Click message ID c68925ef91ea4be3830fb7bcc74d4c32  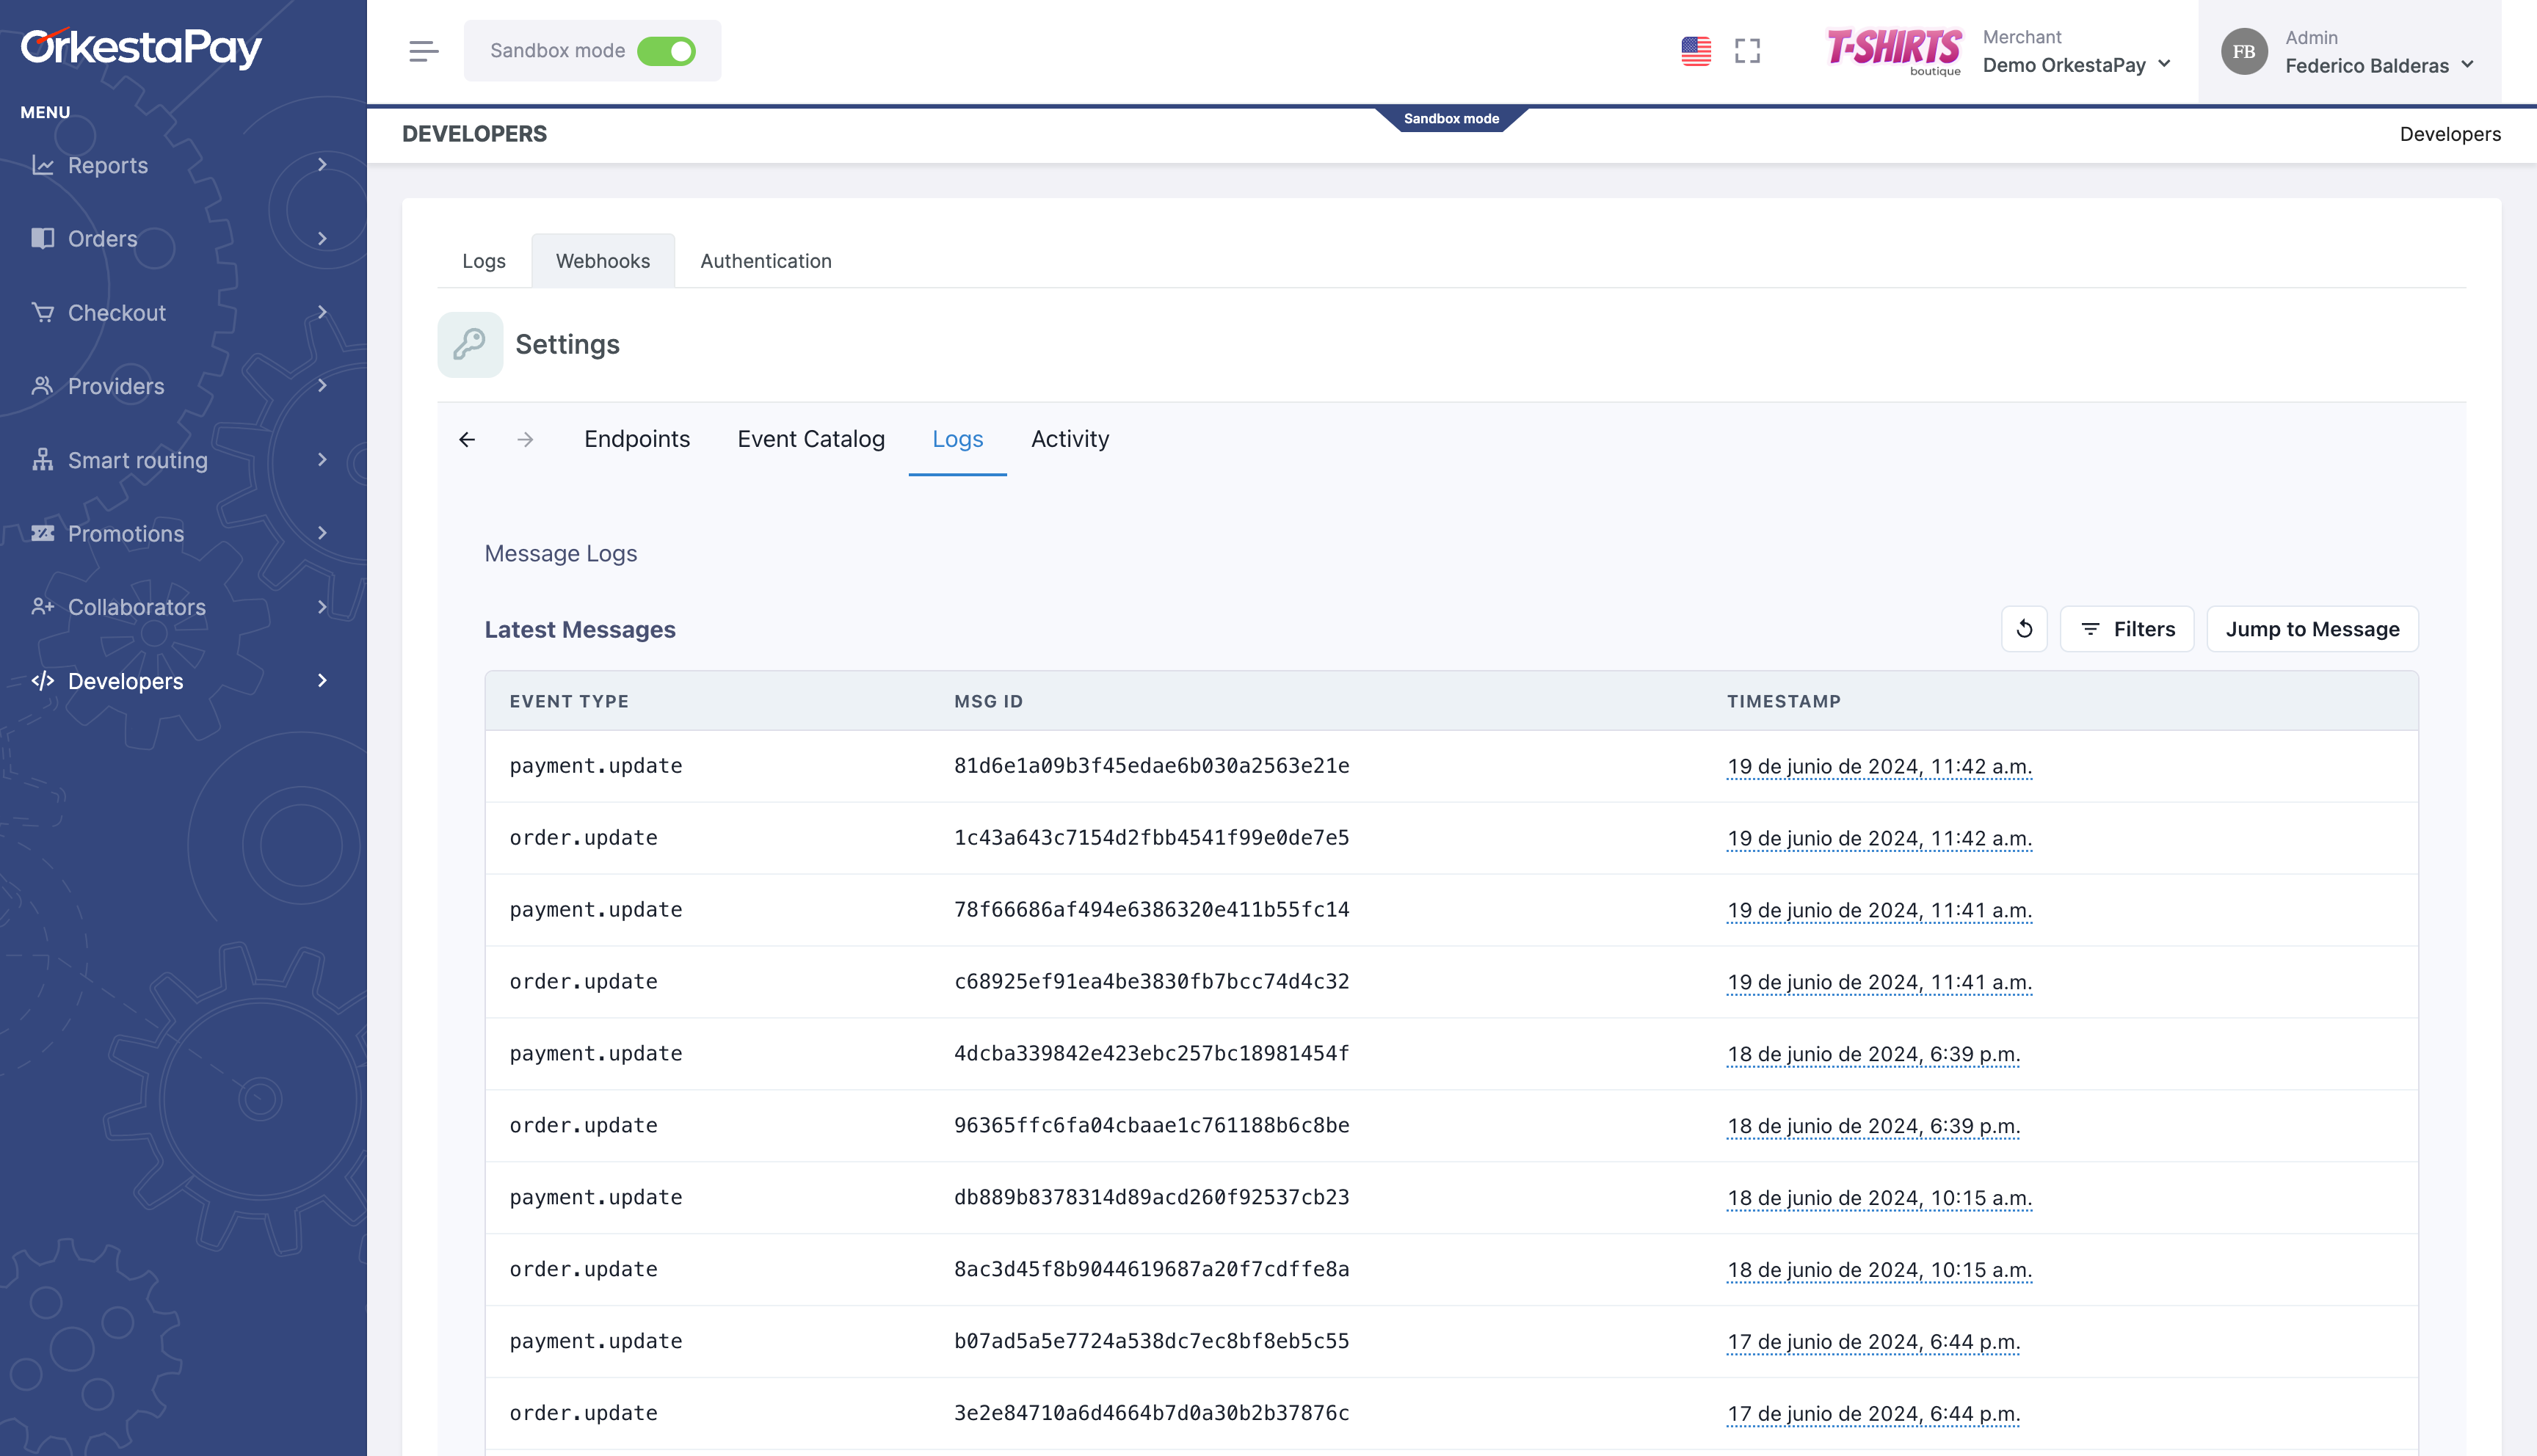(1151, 982)
